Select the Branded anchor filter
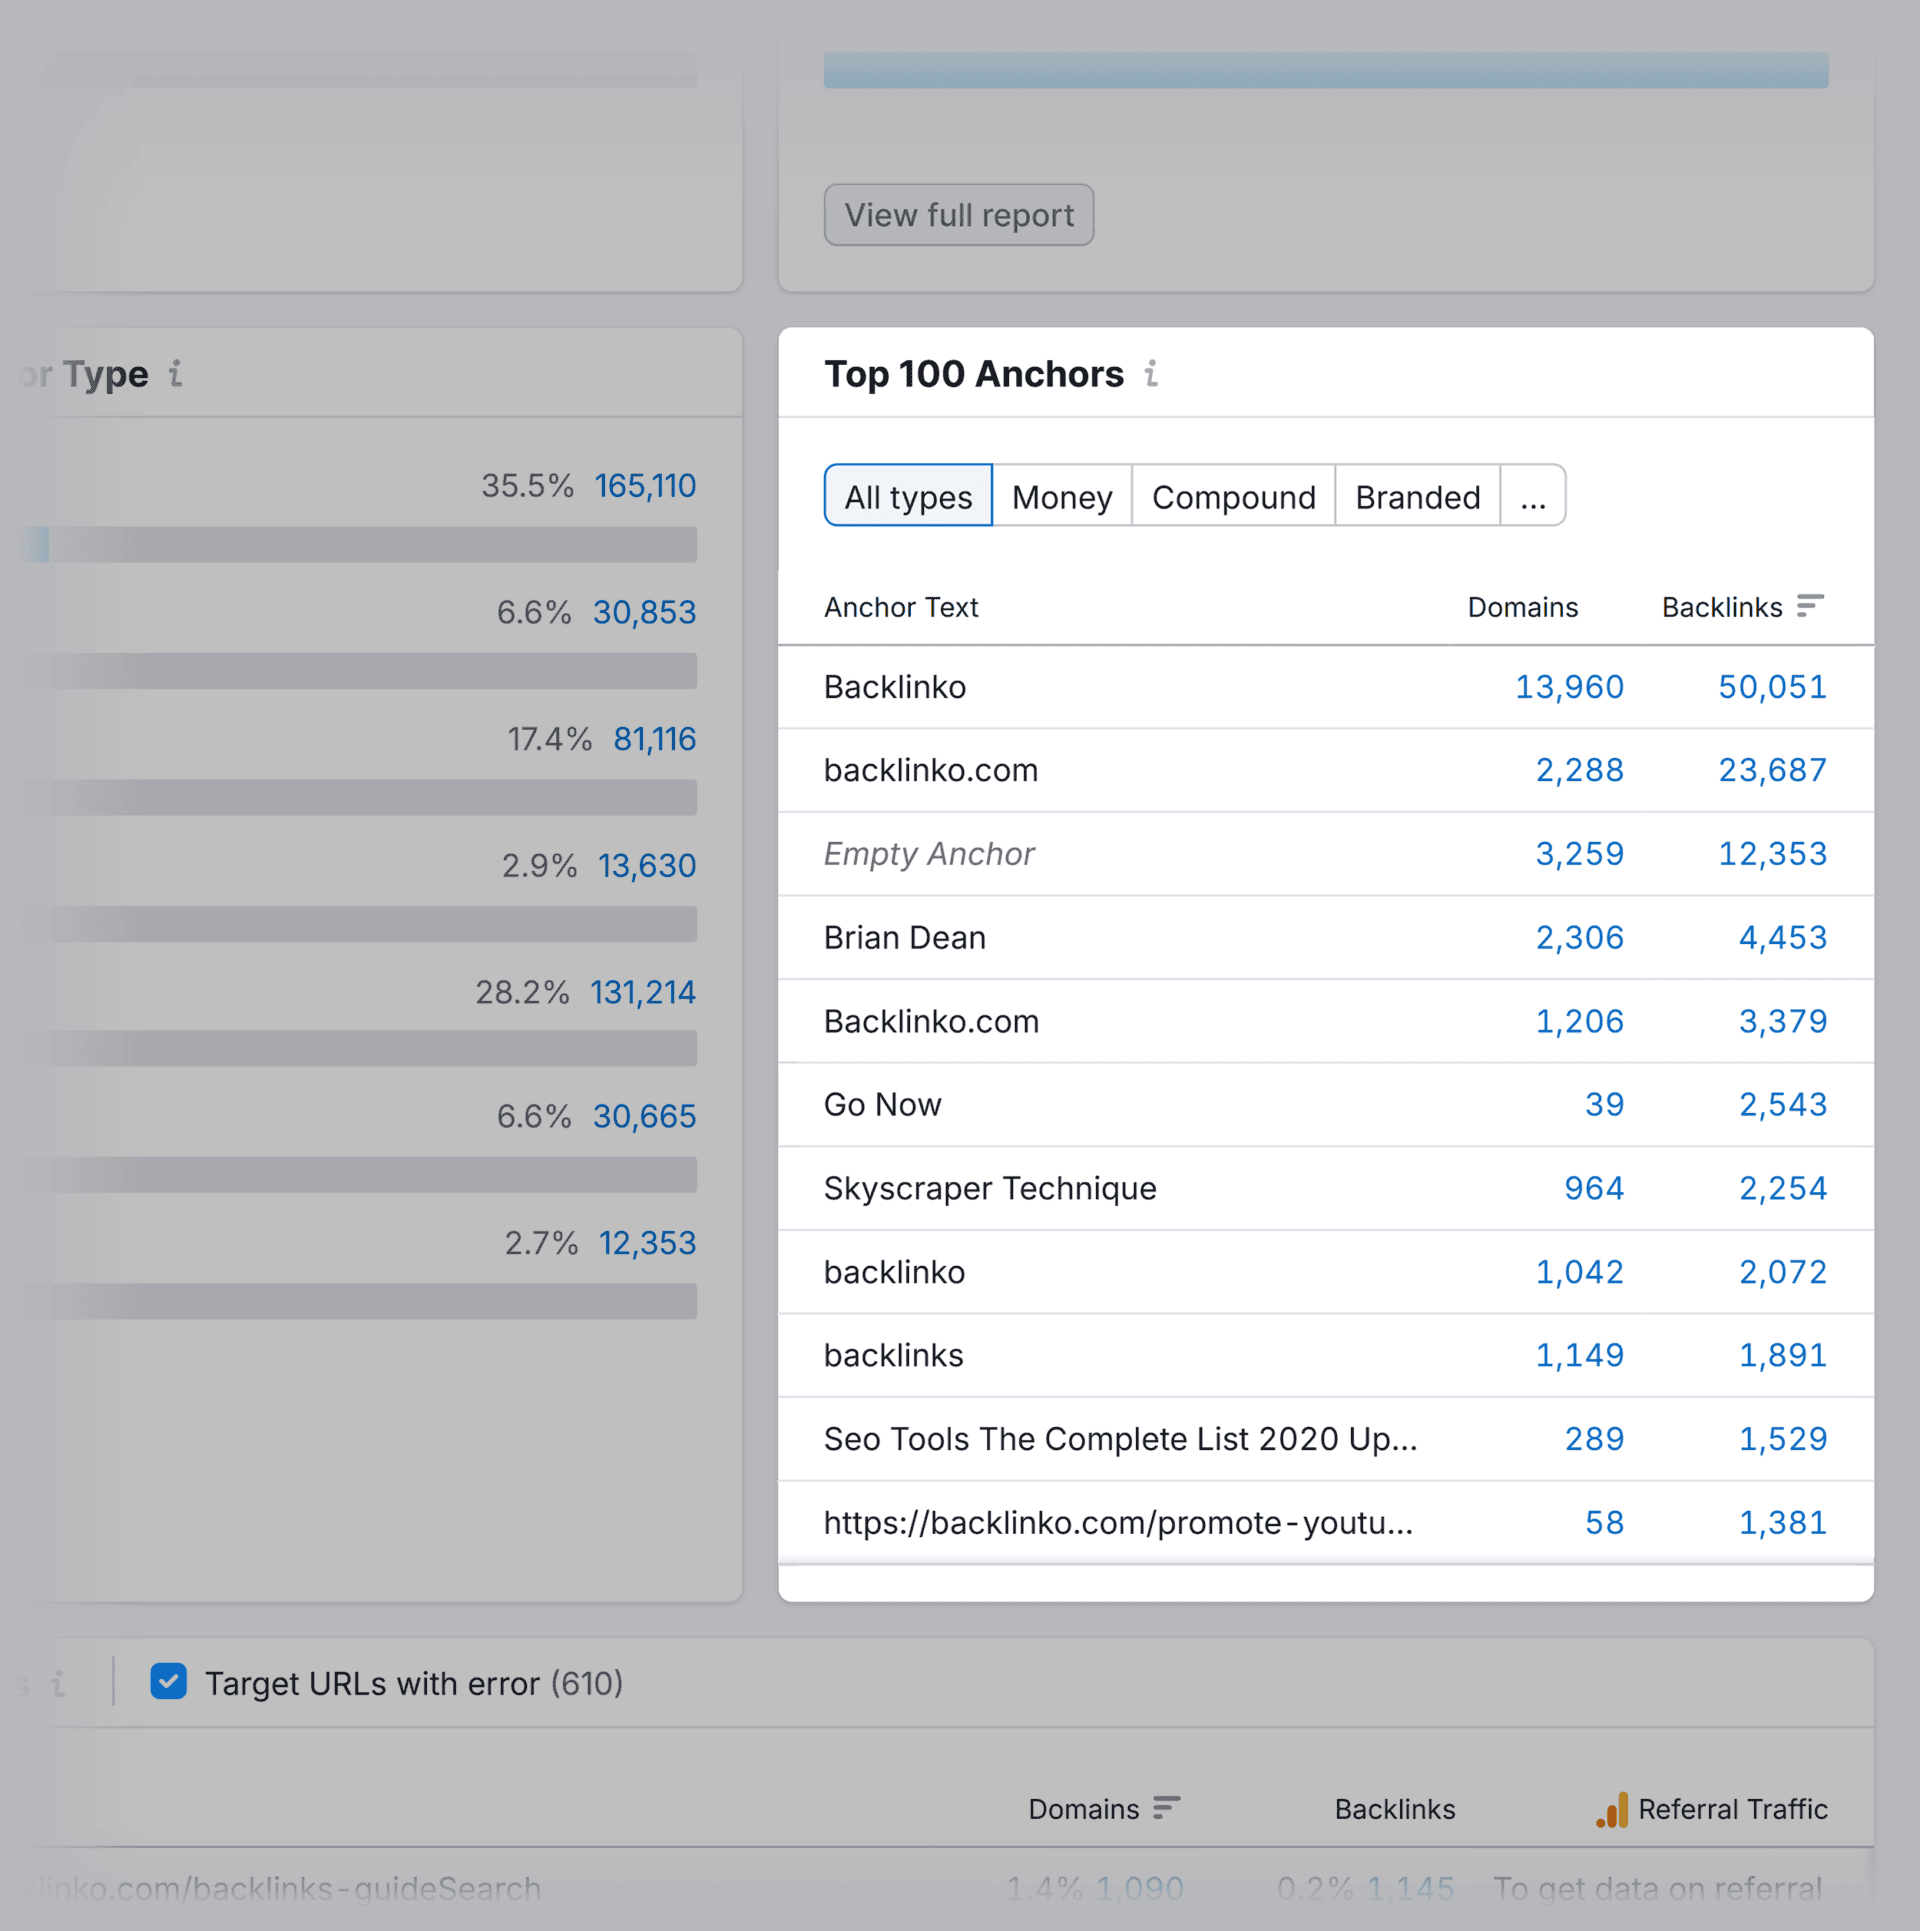The height and width of the screenshot is (1931, 1920). click(1418, 497)
